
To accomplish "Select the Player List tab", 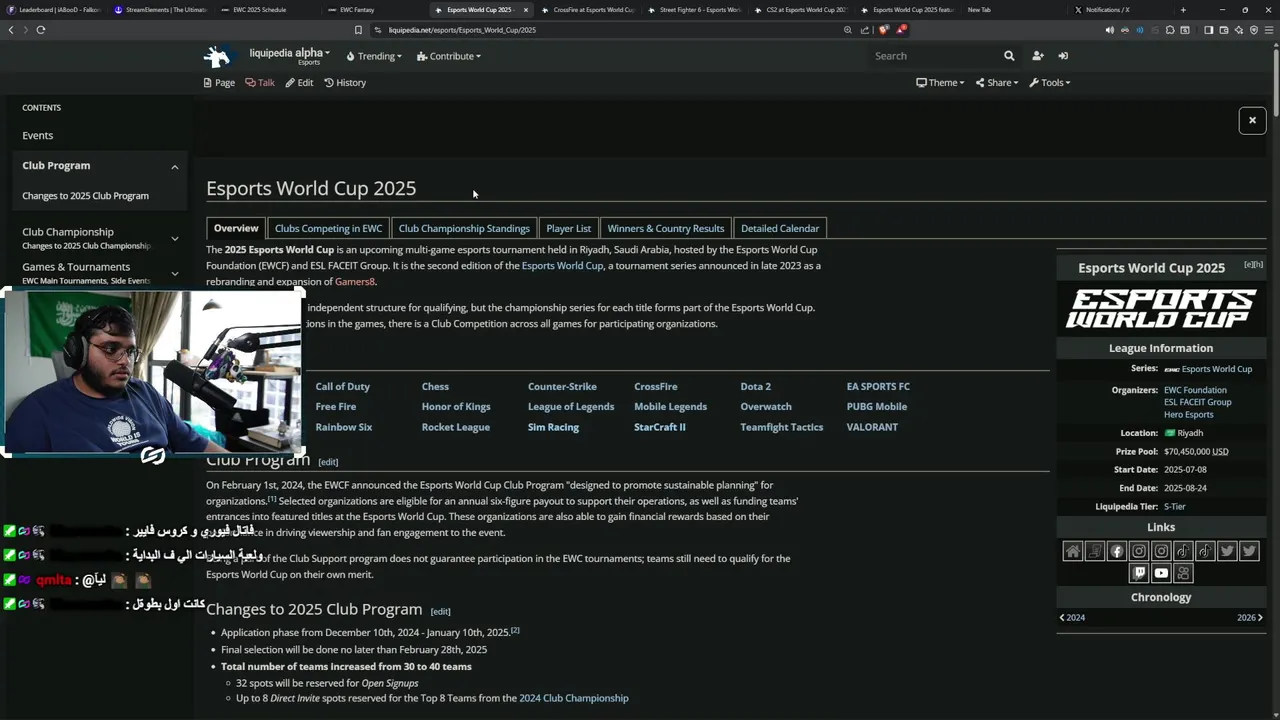I will point(569,228).
